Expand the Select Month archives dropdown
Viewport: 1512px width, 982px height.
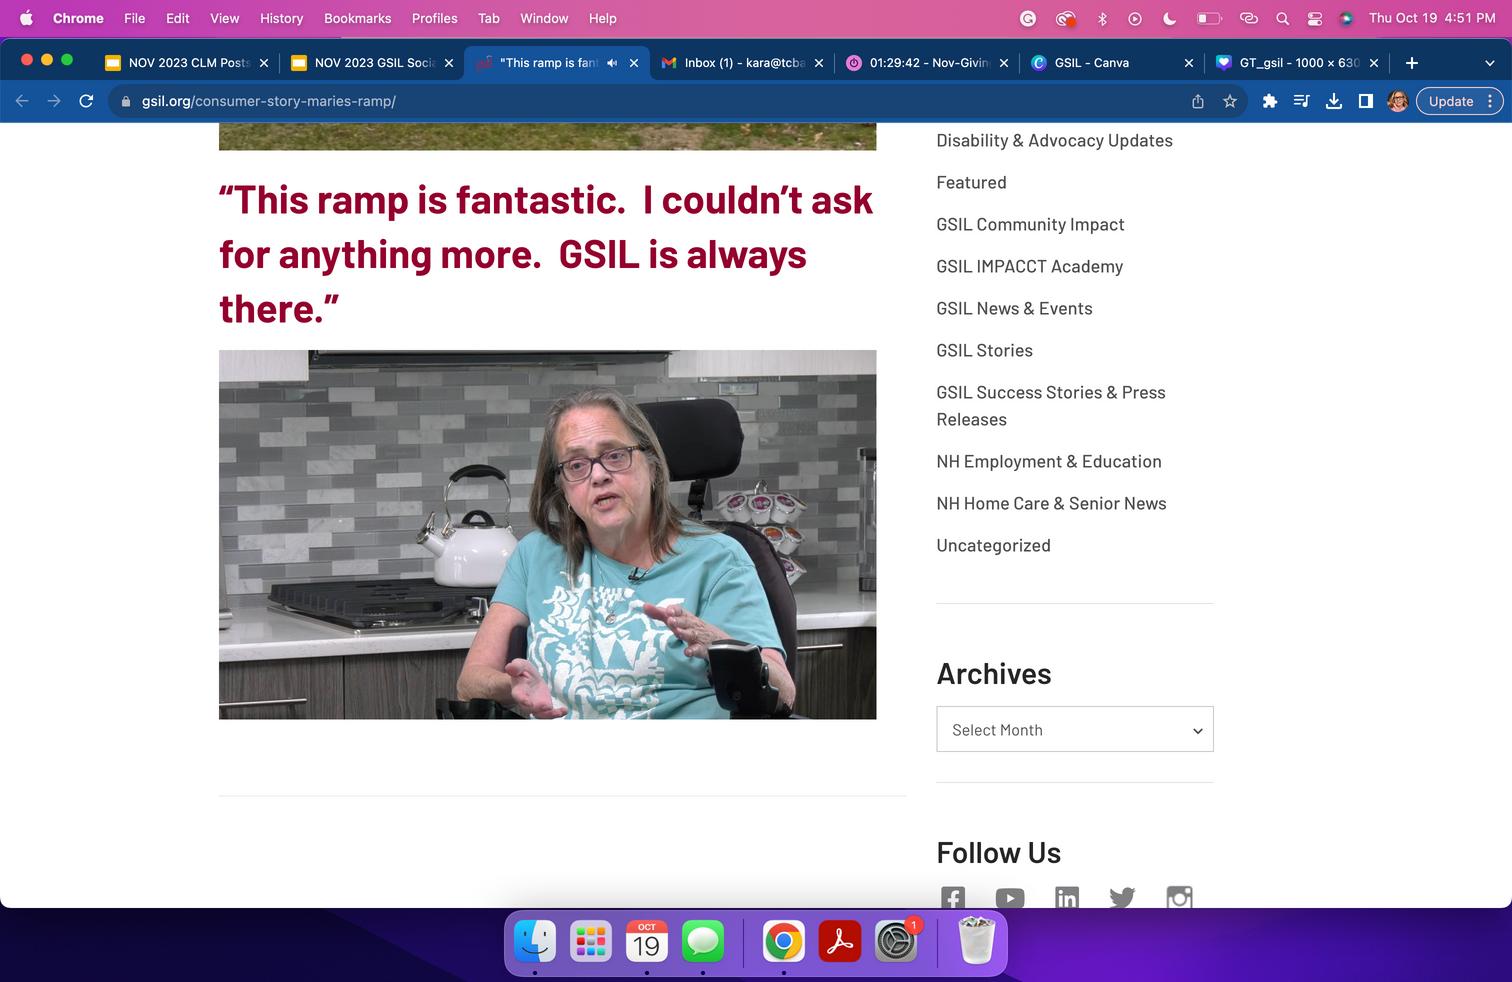click(x=1075, y=729)
